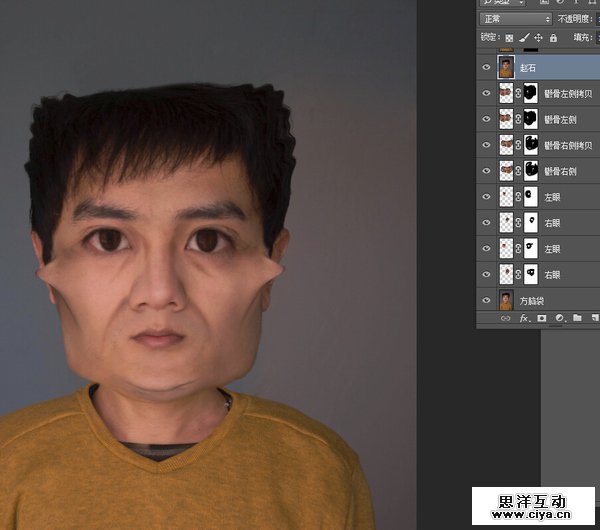Click the lock image pixels brush icon
This screenshot has width=600, height=530.
[x=525, y=37]
